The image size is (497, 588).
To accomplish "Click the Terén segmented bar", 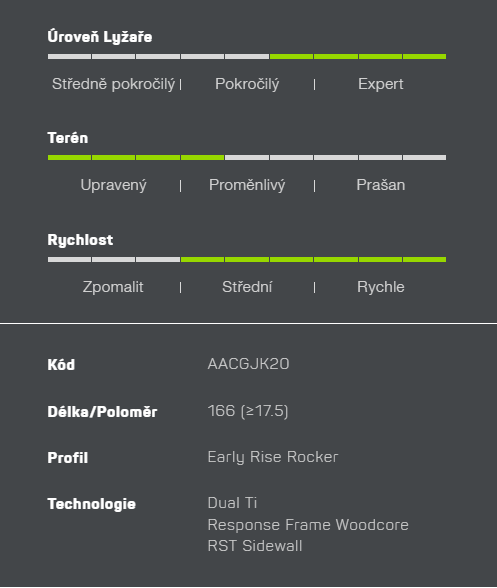I will (x=247, y=158).
